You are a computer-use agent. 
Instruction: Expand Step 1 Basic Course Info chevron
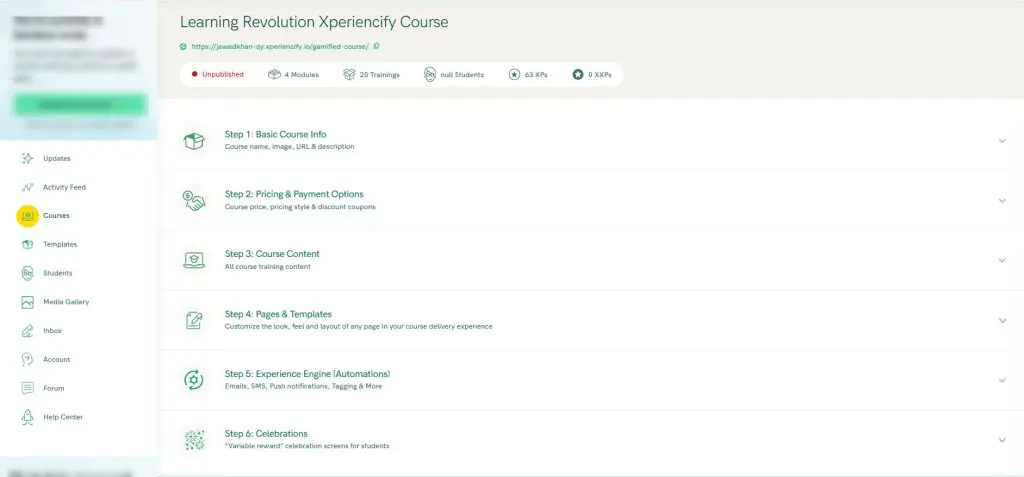(1002, 141)
